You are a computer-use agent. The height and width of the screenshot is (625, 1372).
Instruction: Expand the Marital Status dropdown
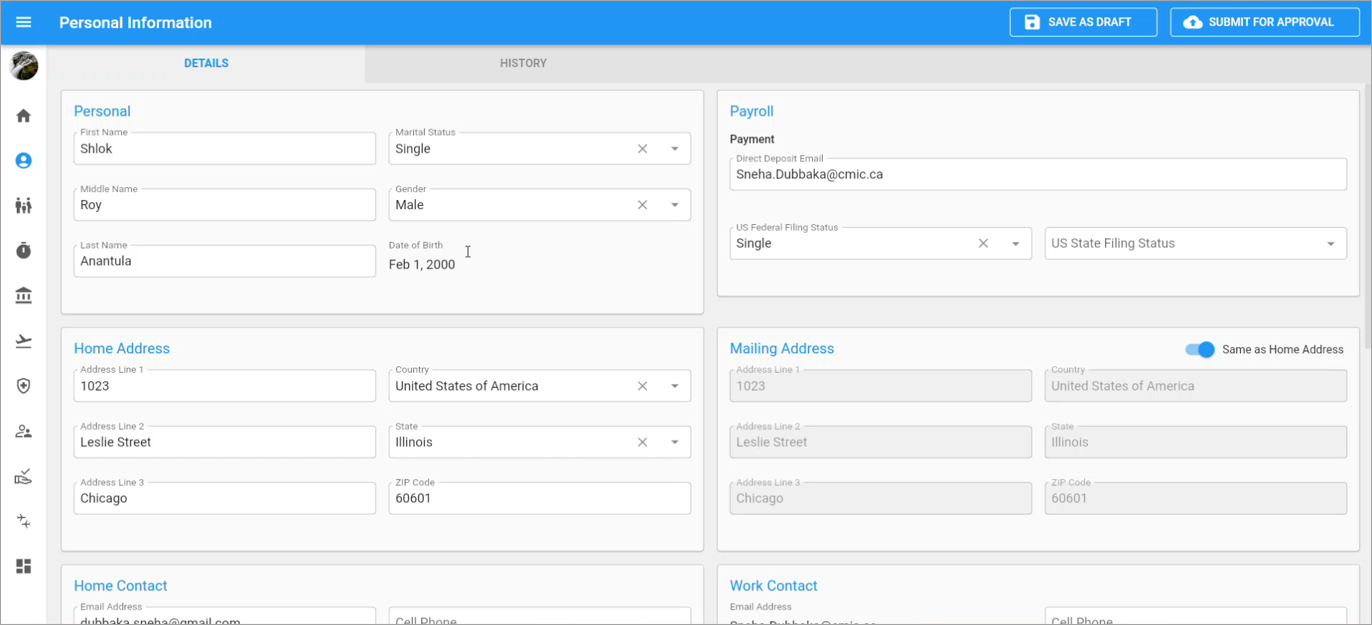point(674,149)
